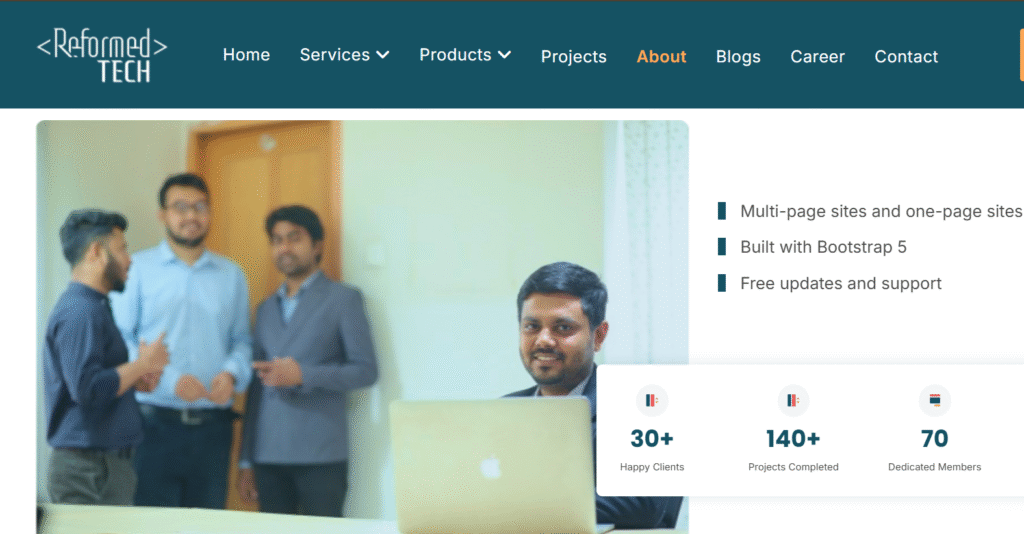
Task: Expand the Services dropdown chevron
Action: 383,55
